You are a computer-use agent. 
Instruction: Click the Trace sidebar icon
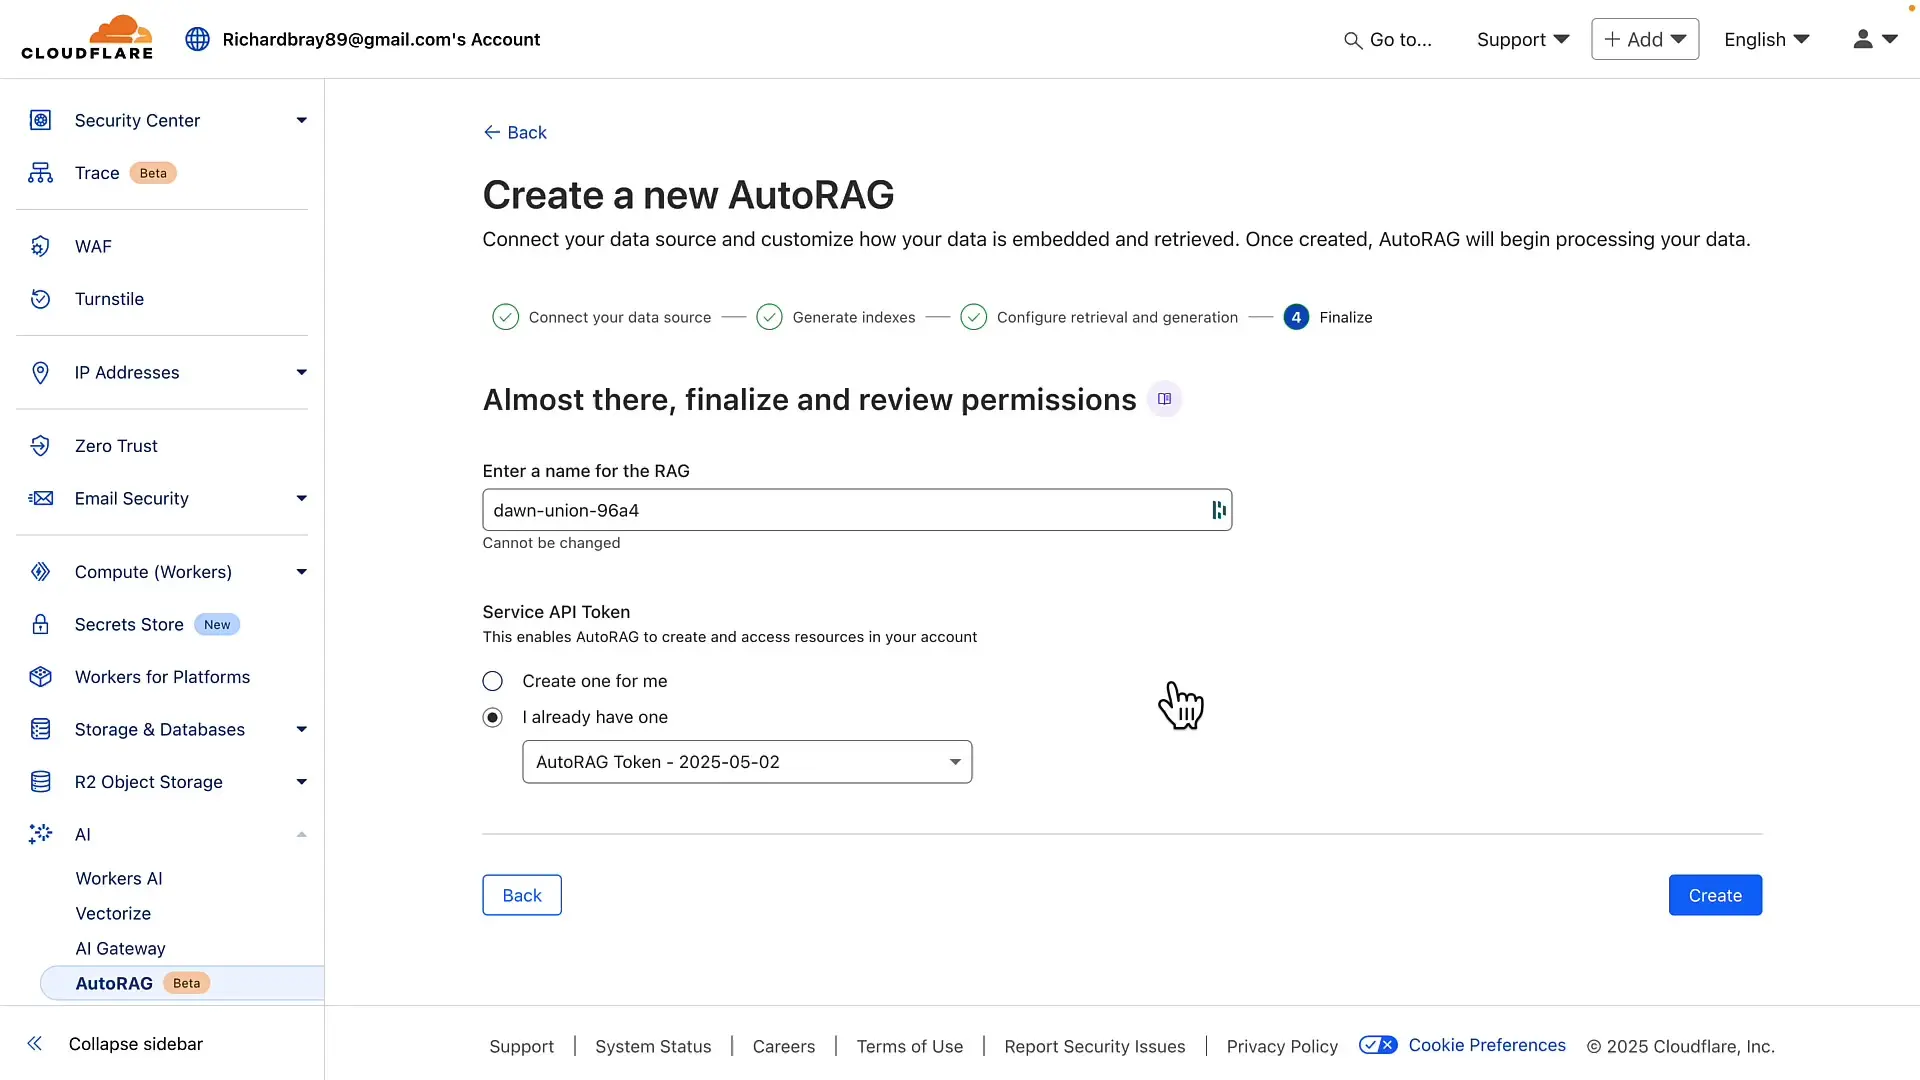pos(40,173)
